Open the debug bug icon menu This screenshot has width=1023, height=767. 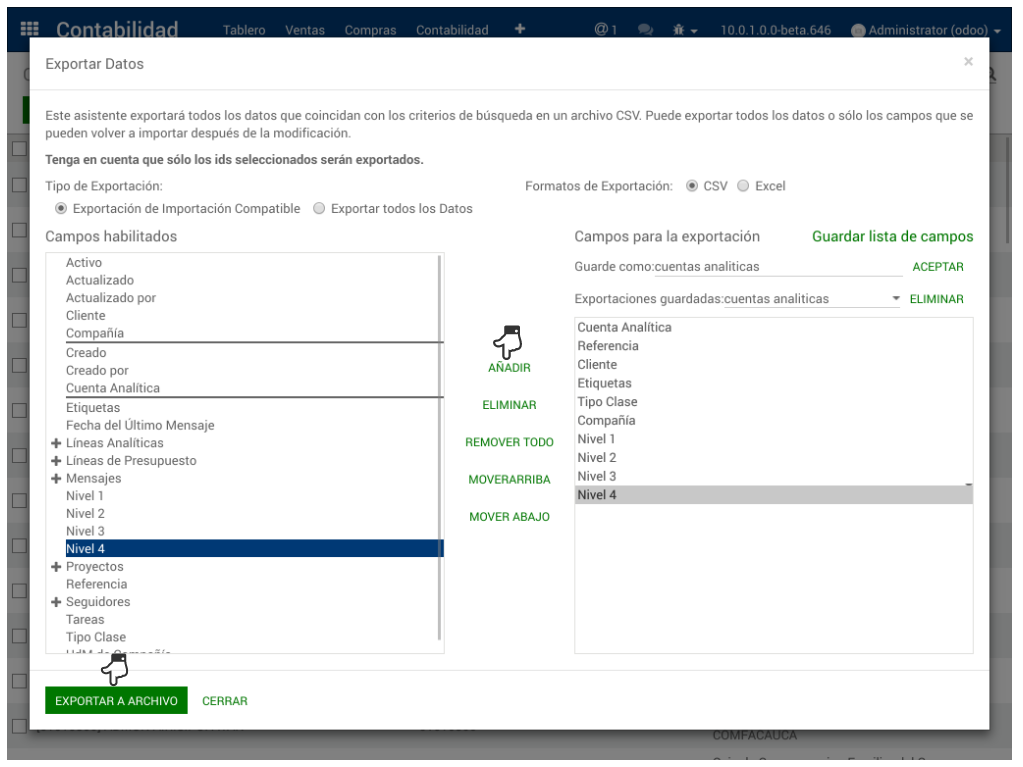(x=685, y=30)
